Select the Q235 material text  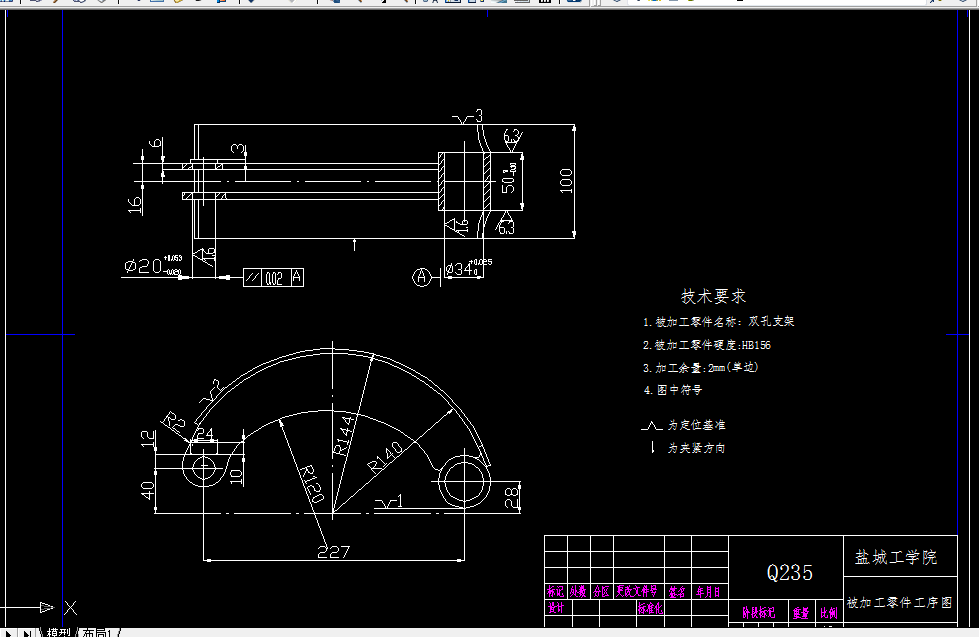790,573
